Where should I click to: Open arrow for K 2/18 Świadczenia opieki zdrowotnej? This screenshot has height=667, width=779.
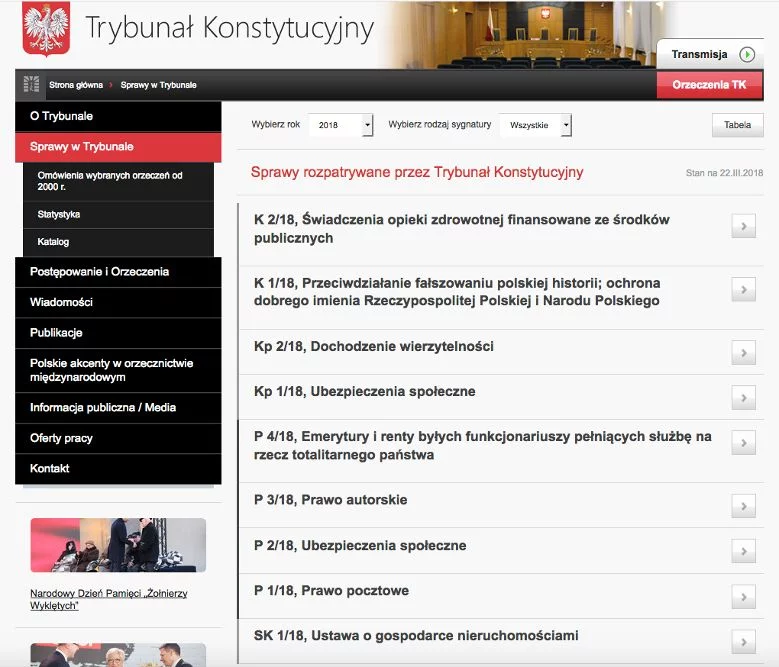(x=743, y=226)
